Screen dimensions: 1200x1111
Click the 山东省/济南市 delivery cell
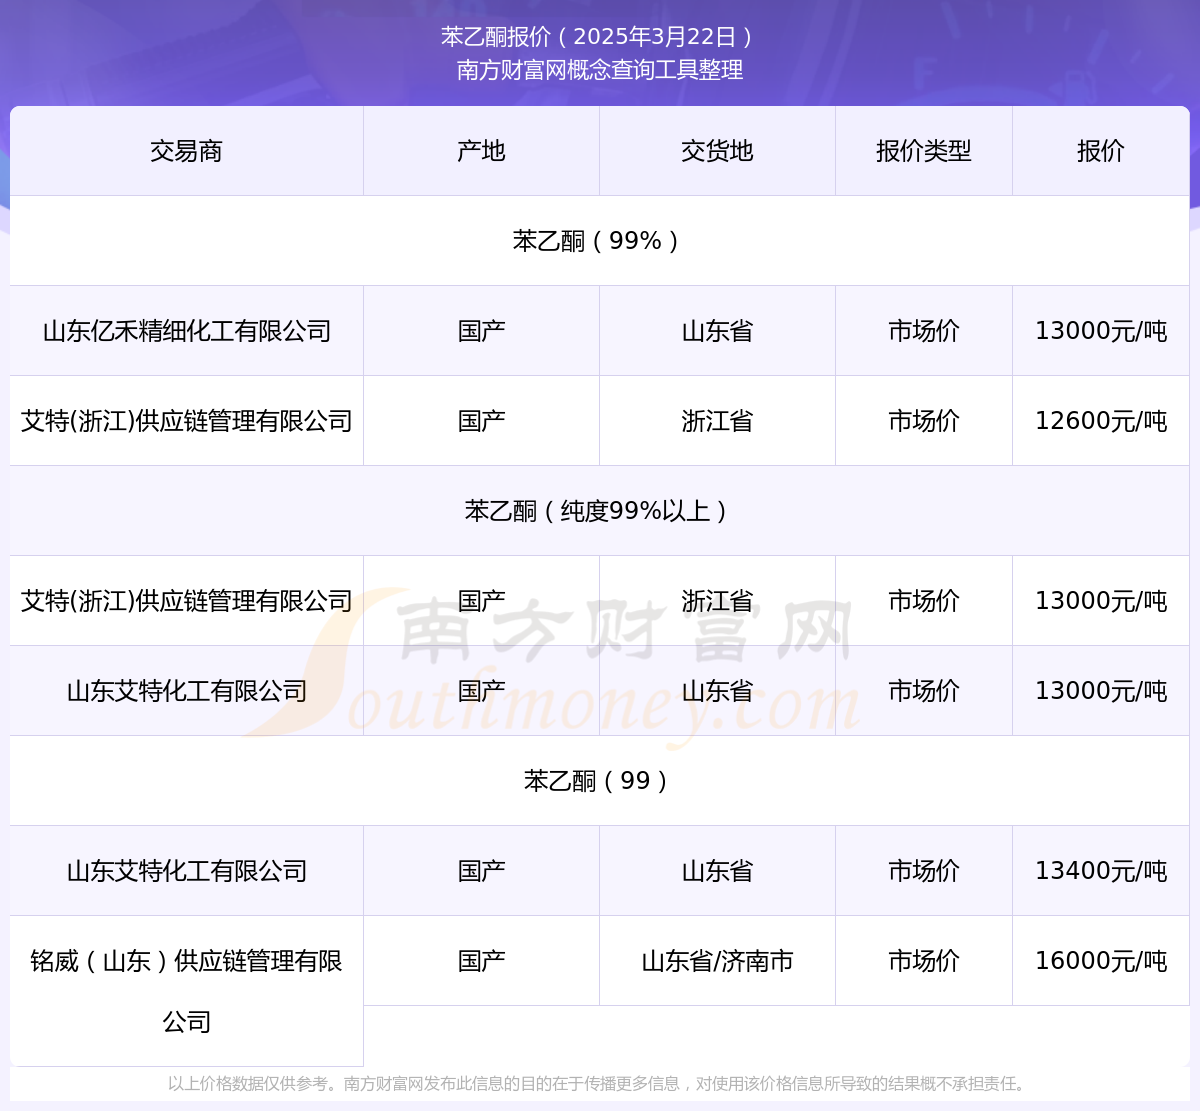pyautogui.click(x=717, y=961)
